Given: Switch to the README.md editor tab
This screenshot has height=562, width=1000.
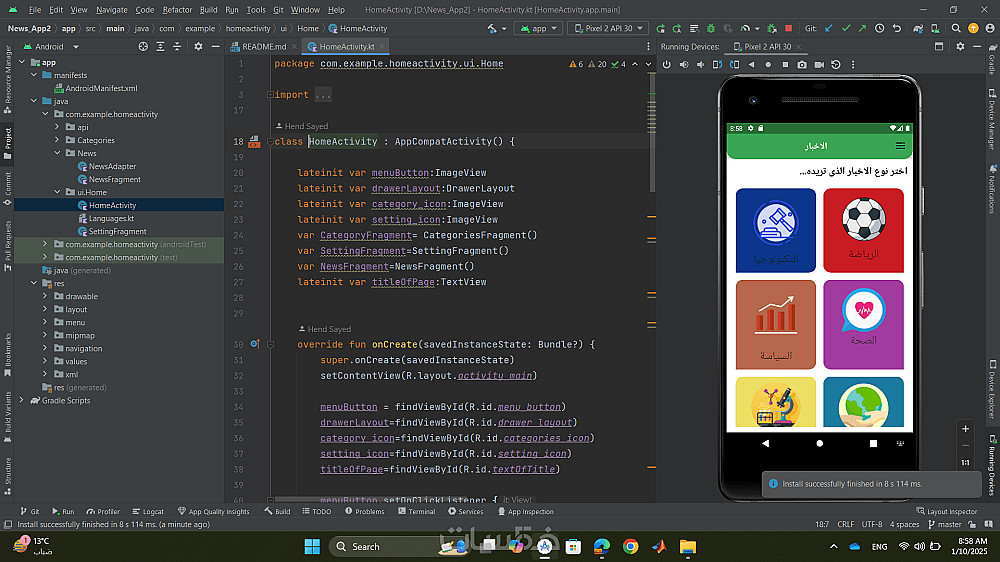Looking at the screenshot, I should [264, 46].
